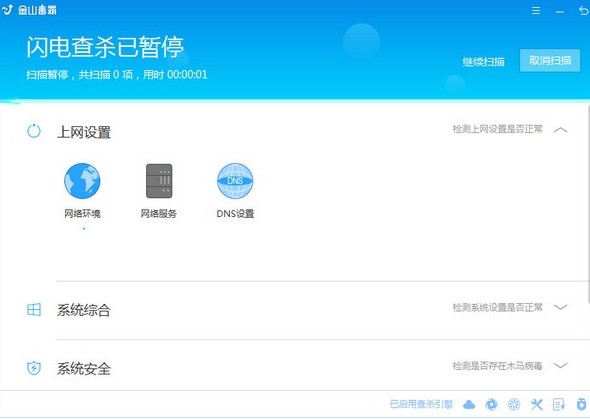Open the hamburger main menu
The image size is (590, 419).
536,11
